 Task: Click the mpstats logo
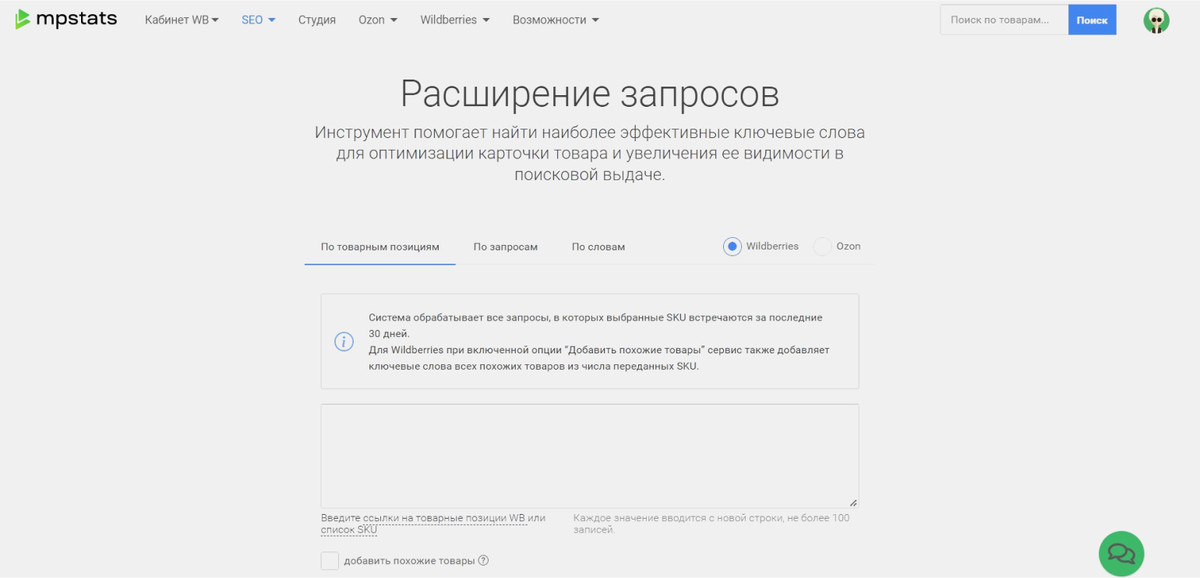66,19
